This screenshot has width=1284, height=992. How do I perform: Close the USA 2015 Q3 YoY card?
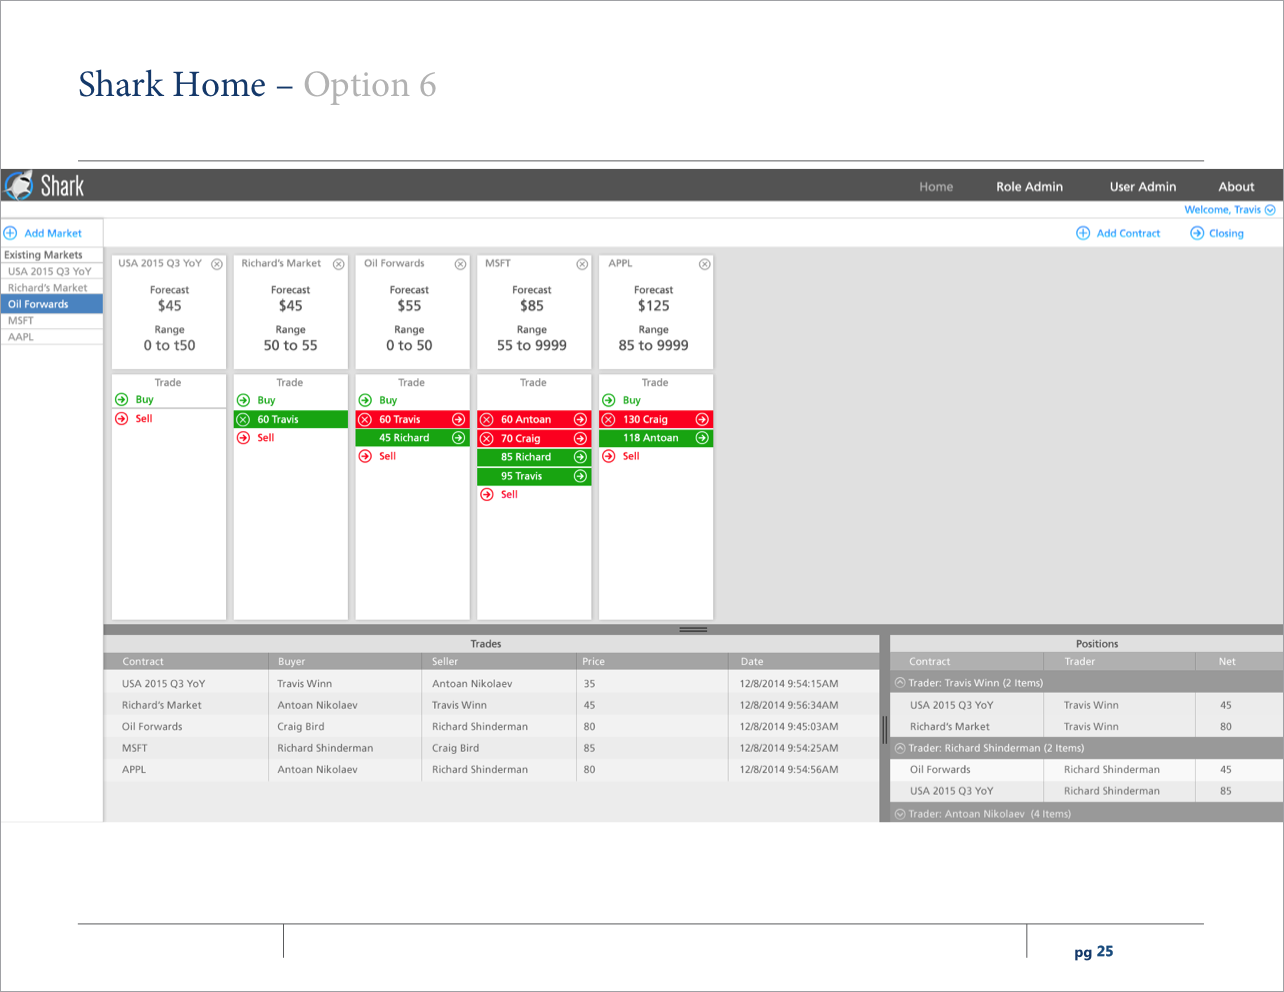[217, 264]
